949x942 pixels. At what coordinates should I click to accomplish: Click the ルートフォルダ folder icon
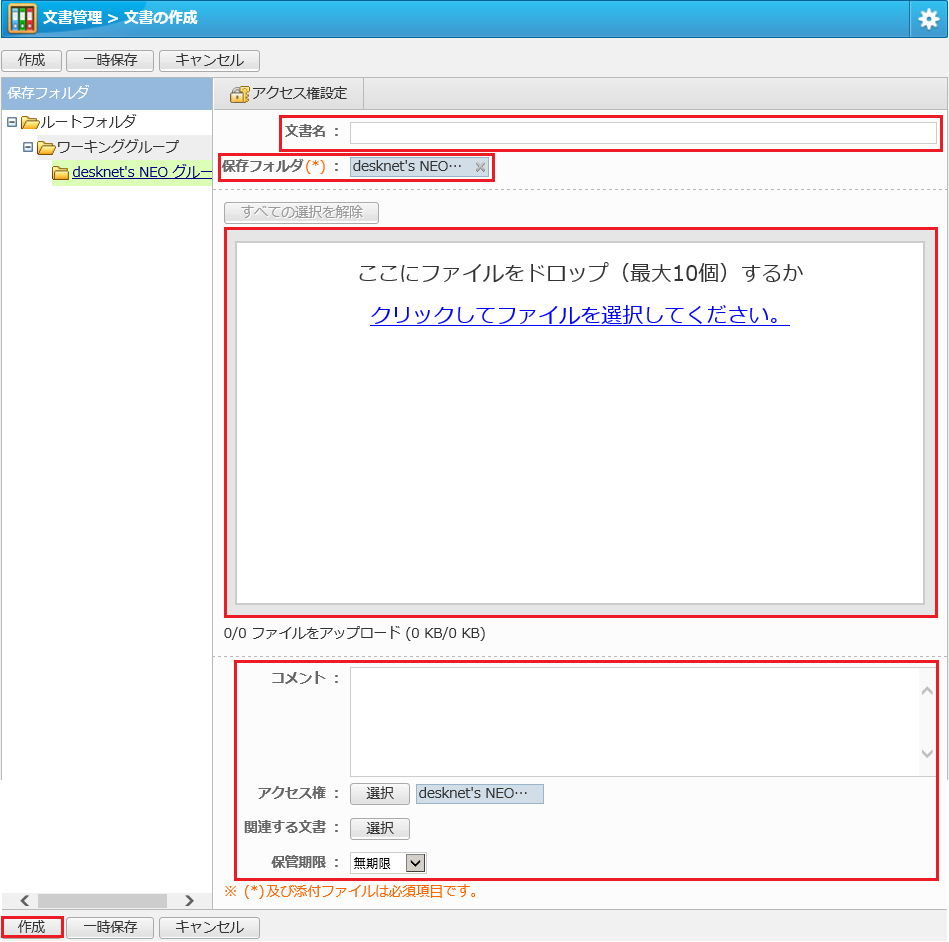coord(30,122)
